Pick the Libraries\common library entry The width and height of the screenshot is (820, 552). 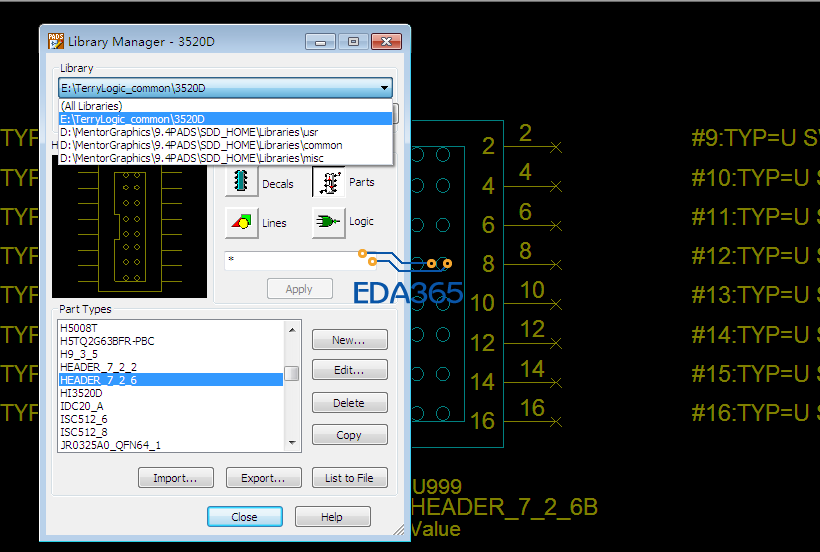225,145
